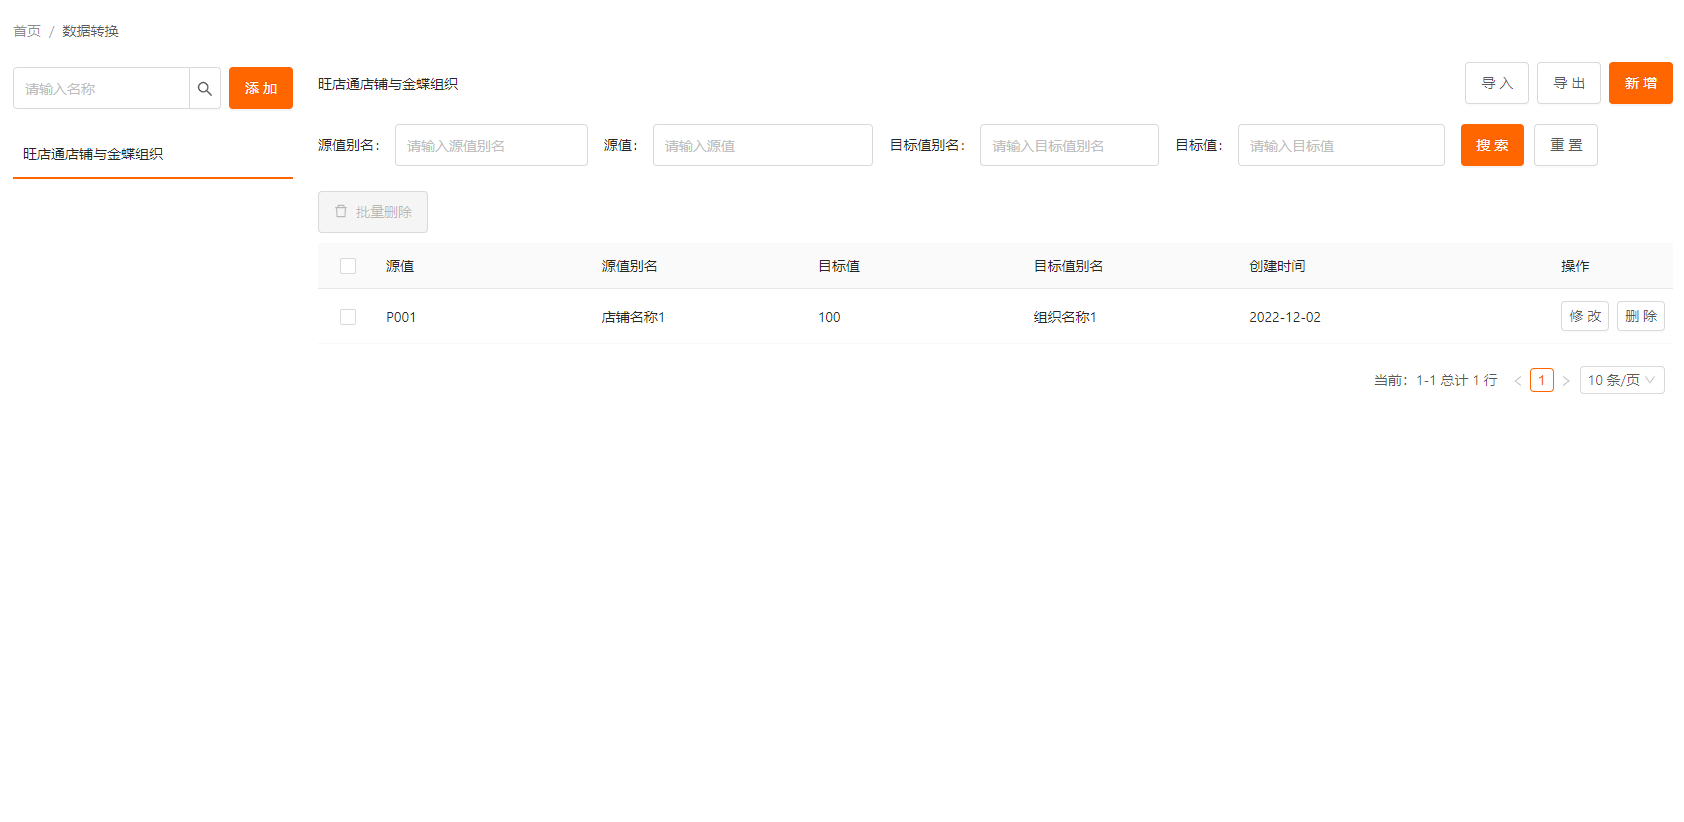Edit the P001 row with 修改

point(1584,316)
